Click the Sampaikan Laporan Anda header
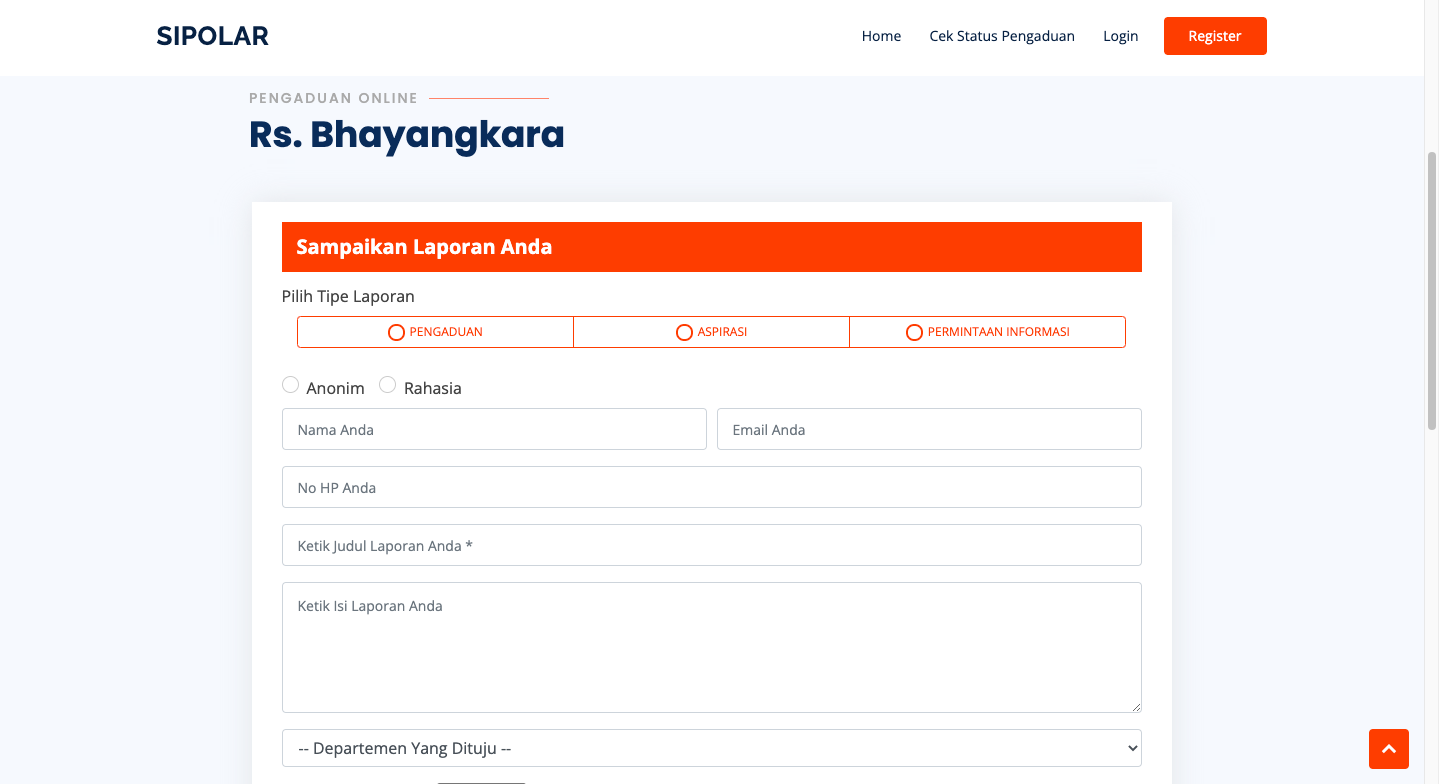This screenshot has width=1439, height=784. (711, 247)
